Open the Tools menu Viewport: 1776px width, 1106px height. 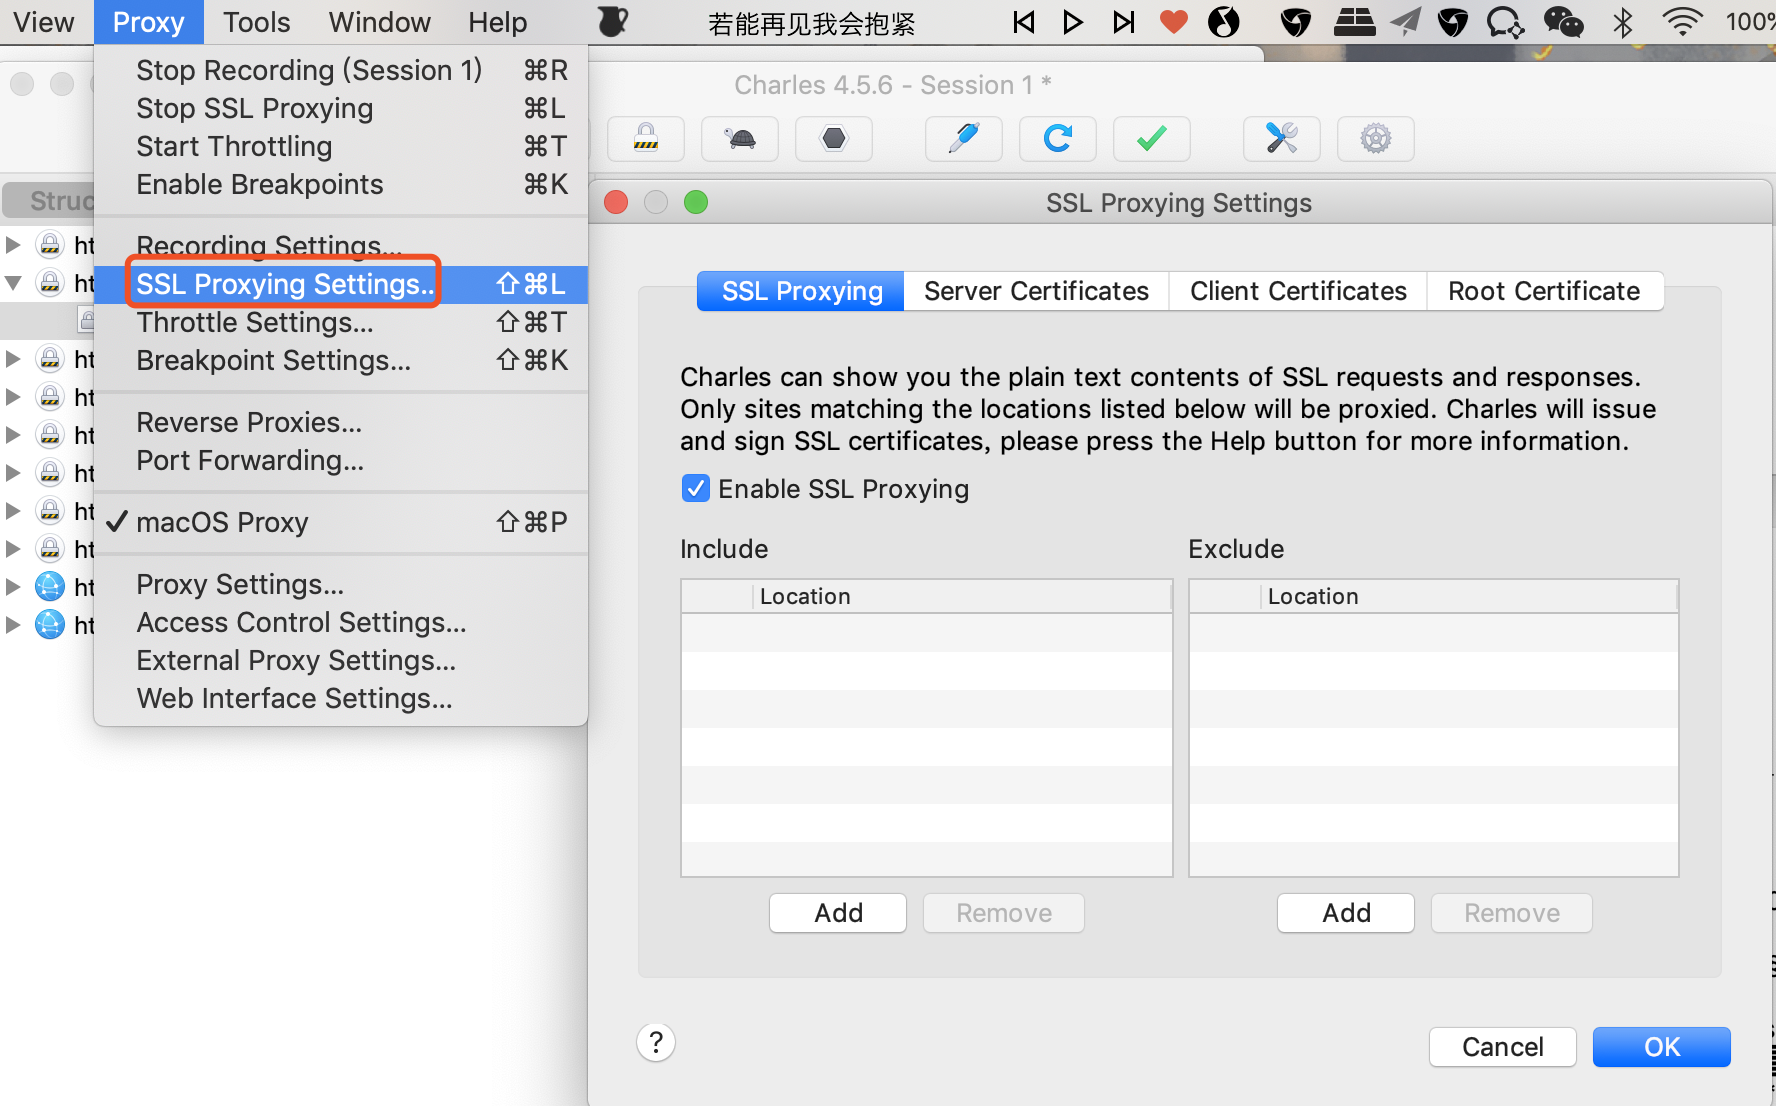tap(256, 22)
